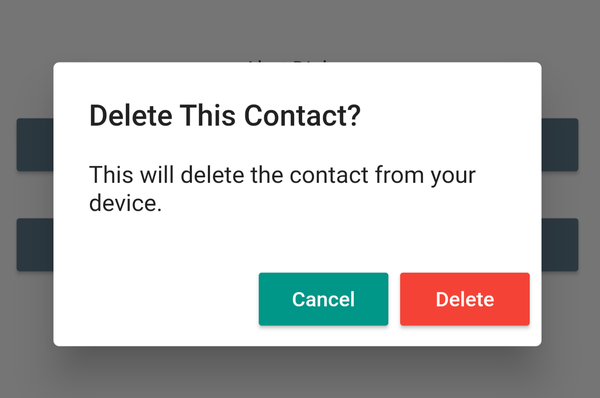
Task: Tap the dimmed backdrop below the dialog
Action: tap(300, 373)
